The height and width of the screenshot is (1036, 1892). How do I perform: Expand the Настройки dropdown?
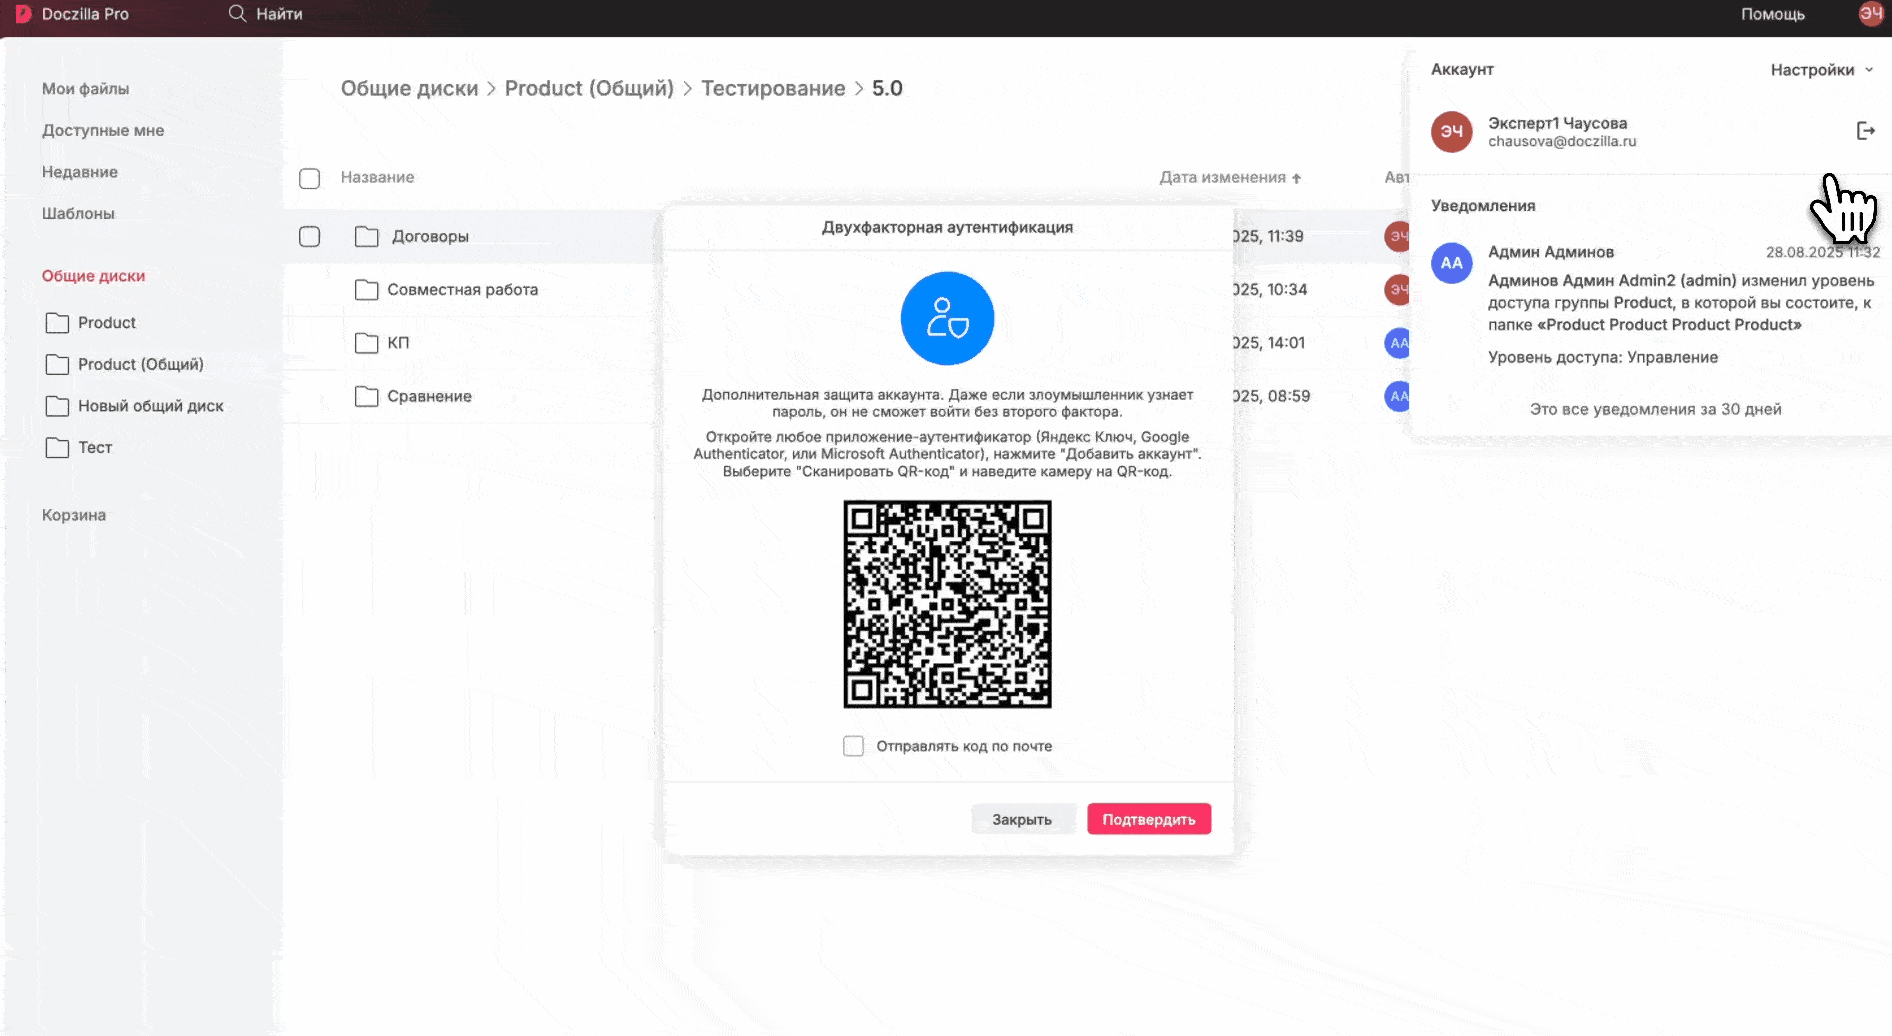pyautogui.click(x=1821, y=70)
